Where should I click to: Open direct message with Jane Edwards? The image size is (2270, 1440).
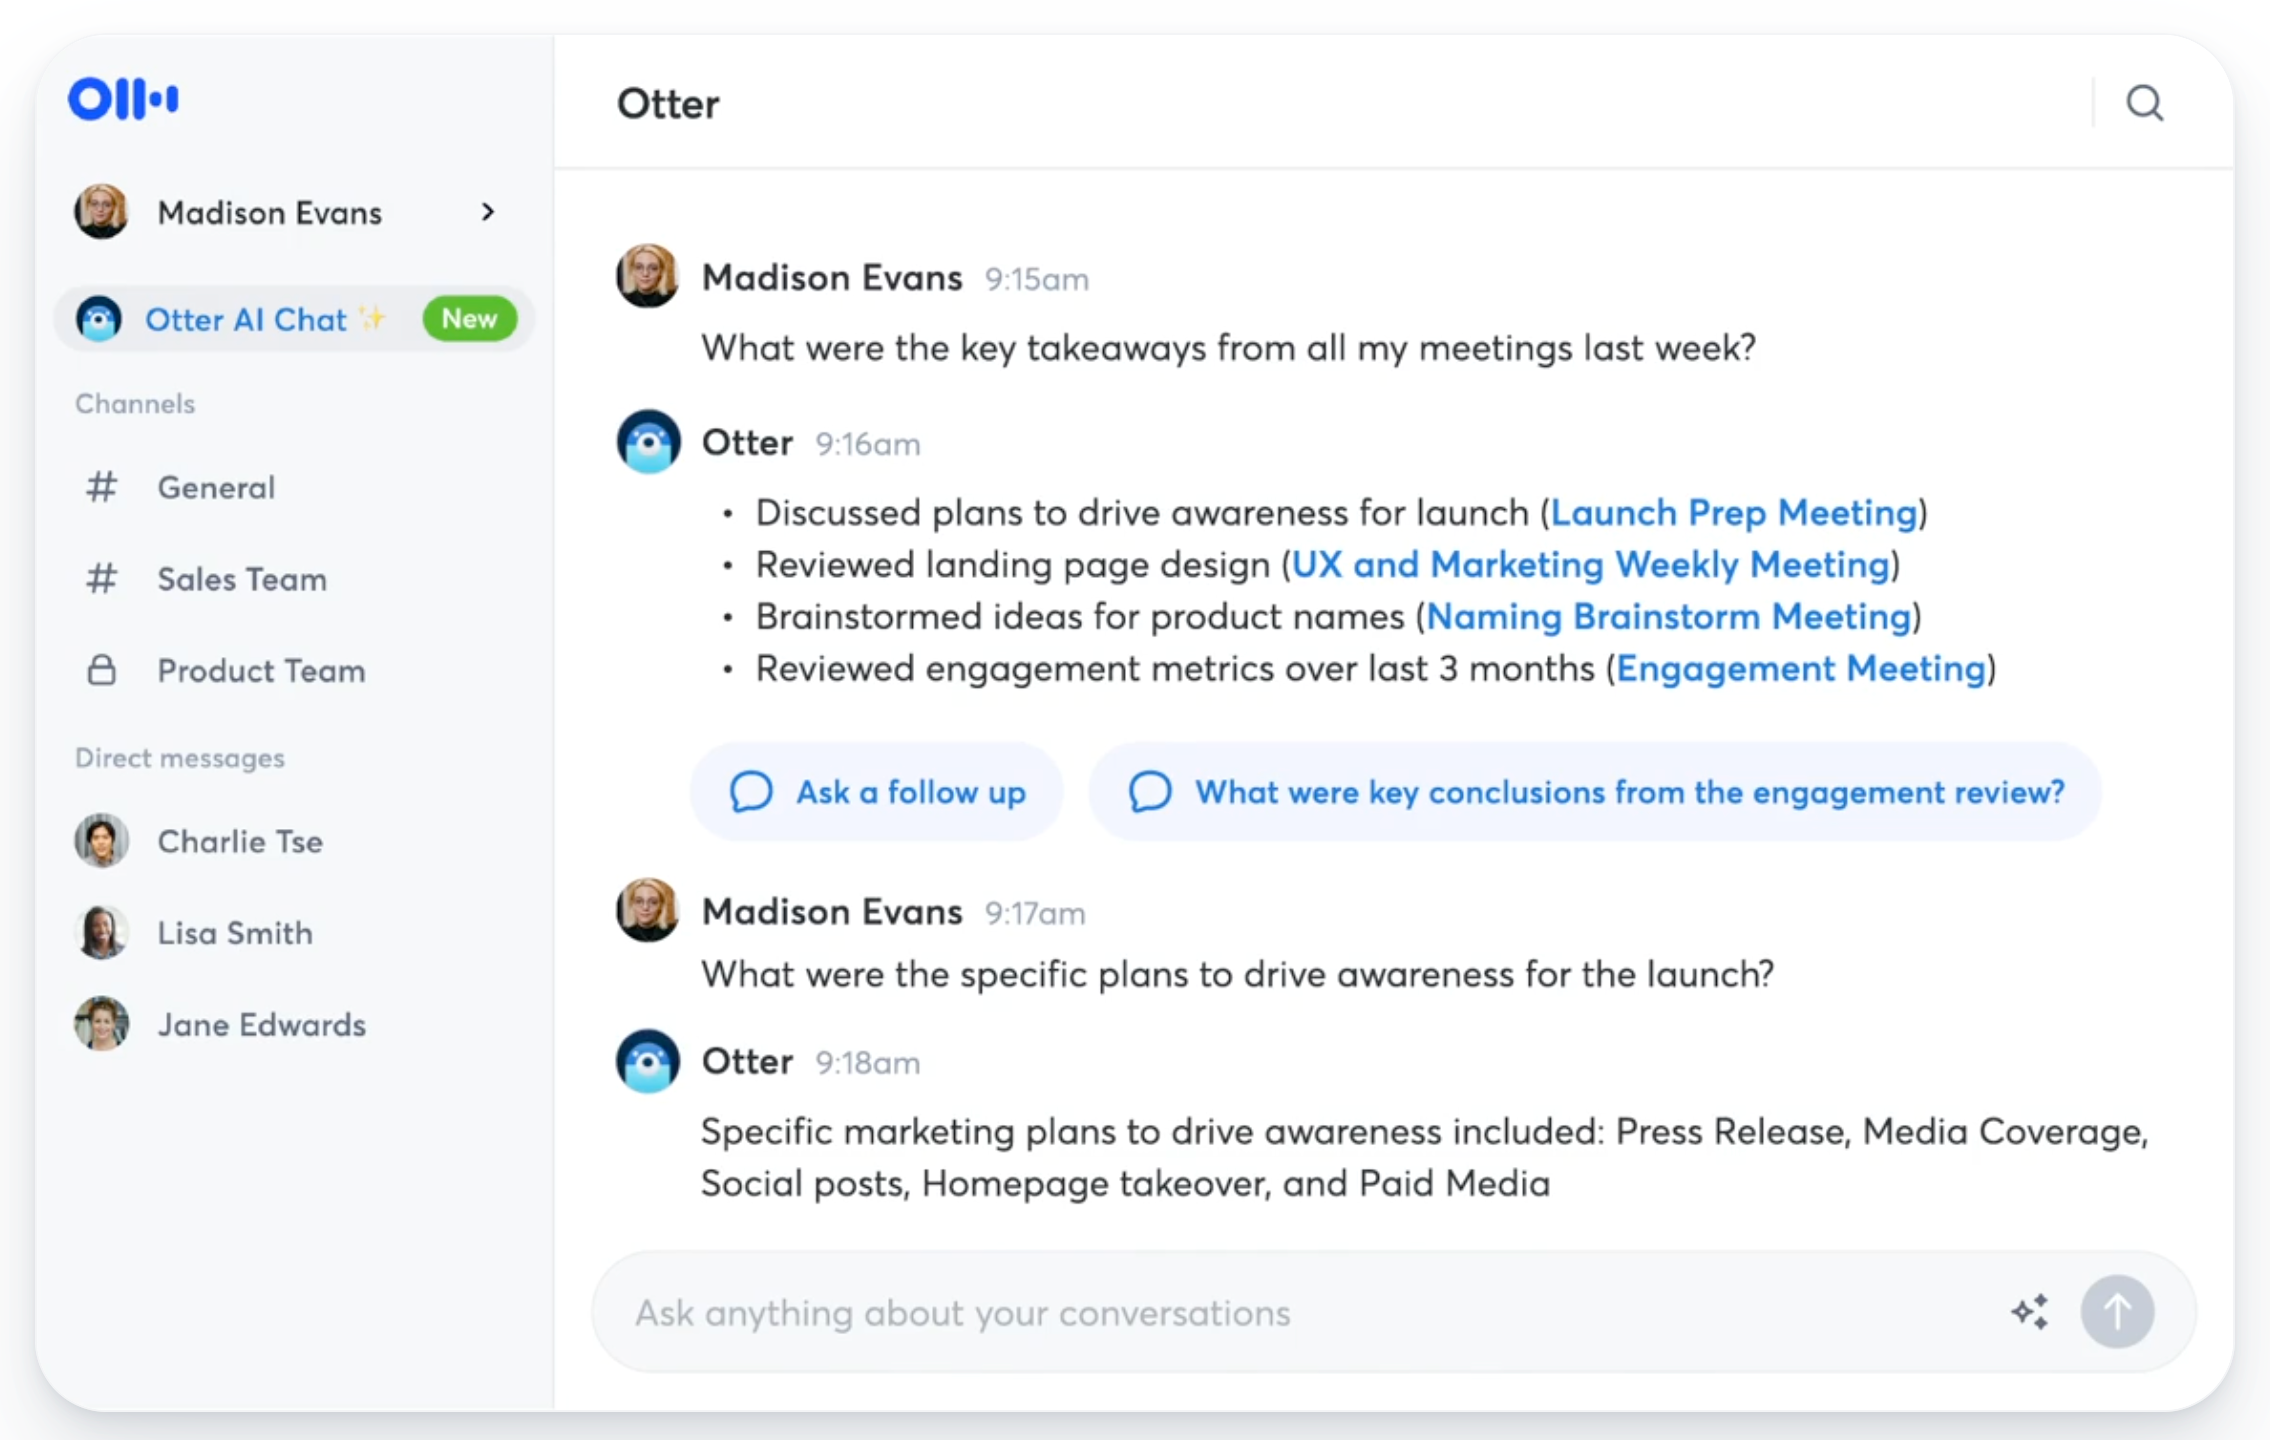[x=261, y=1025]
